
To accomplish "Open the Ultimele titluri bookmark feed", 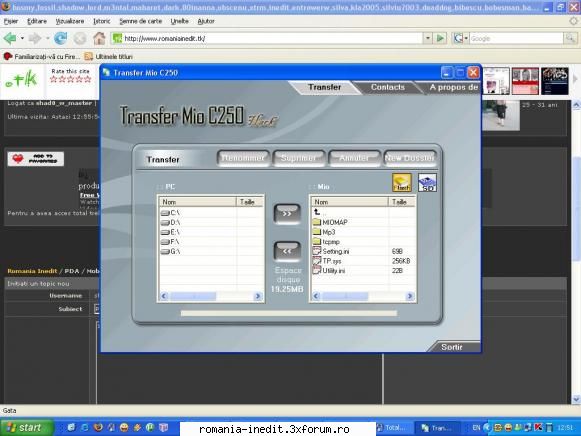I will 109,56.
